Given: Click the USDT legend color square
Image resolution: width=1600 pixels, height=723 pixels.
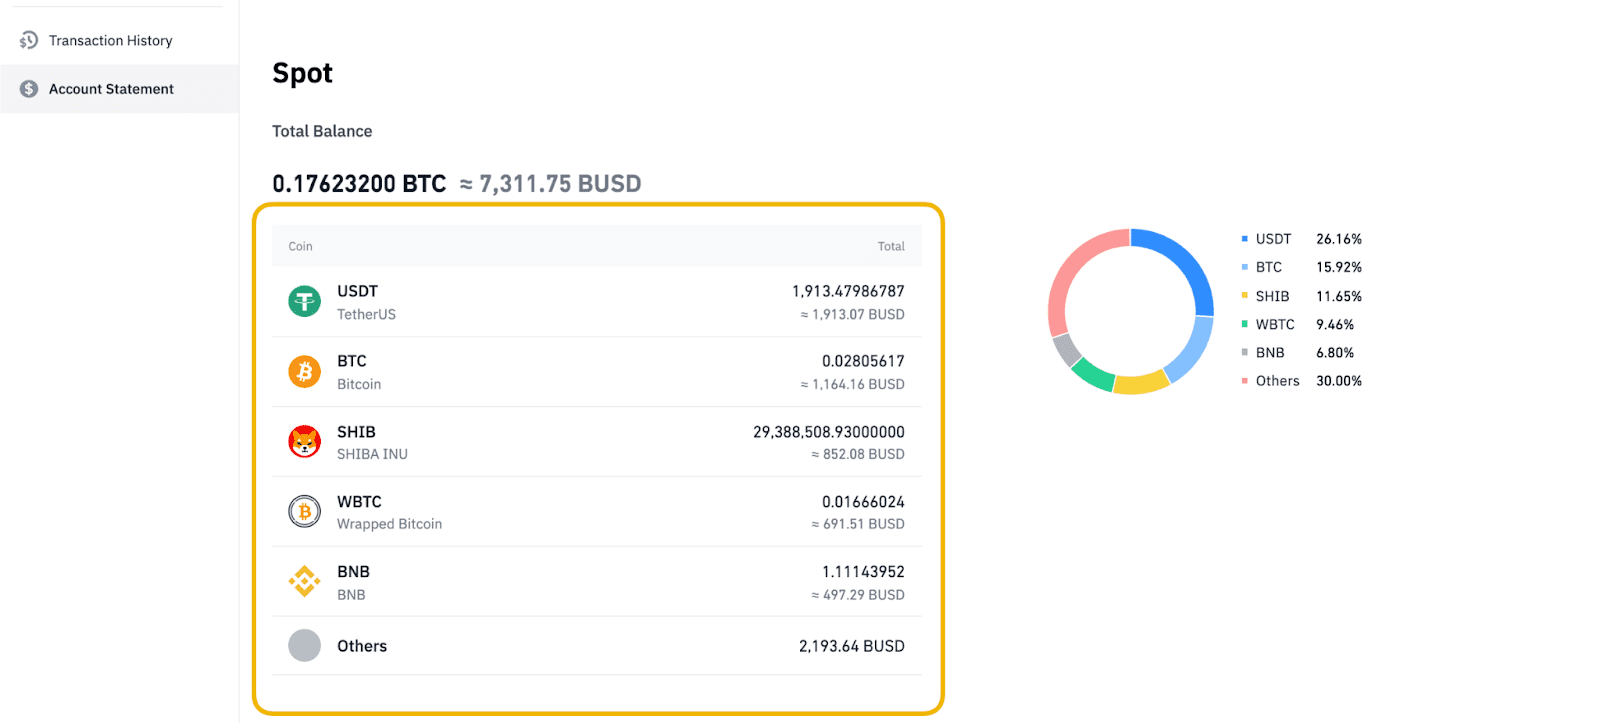Looking at the screenshot, I should coord(1245,239).
